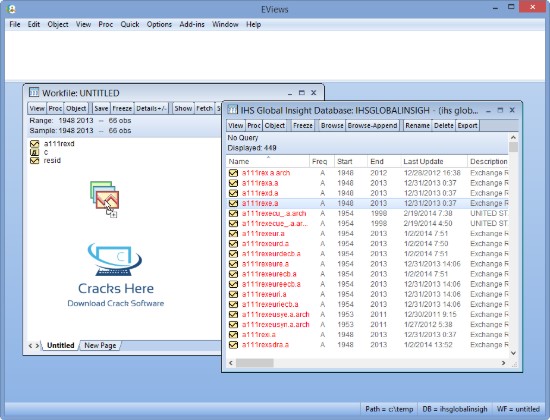
Task: Click the IHS Global Insight Database window icon
Action: 232,110
